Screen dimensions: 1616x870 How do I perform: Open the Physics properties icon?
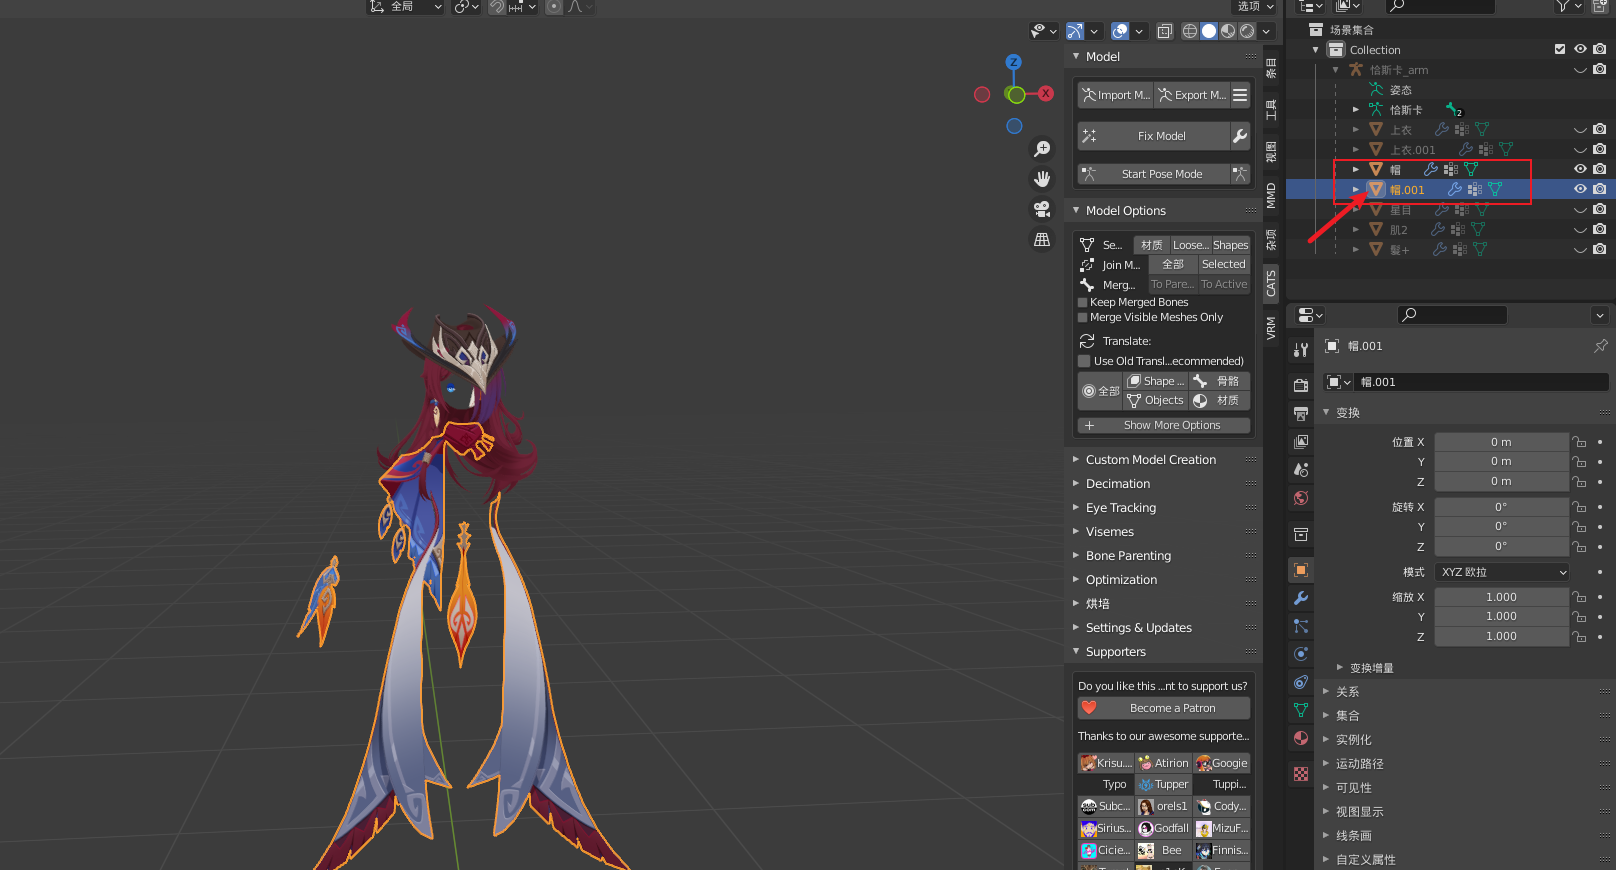click(x=1300, y=654)
